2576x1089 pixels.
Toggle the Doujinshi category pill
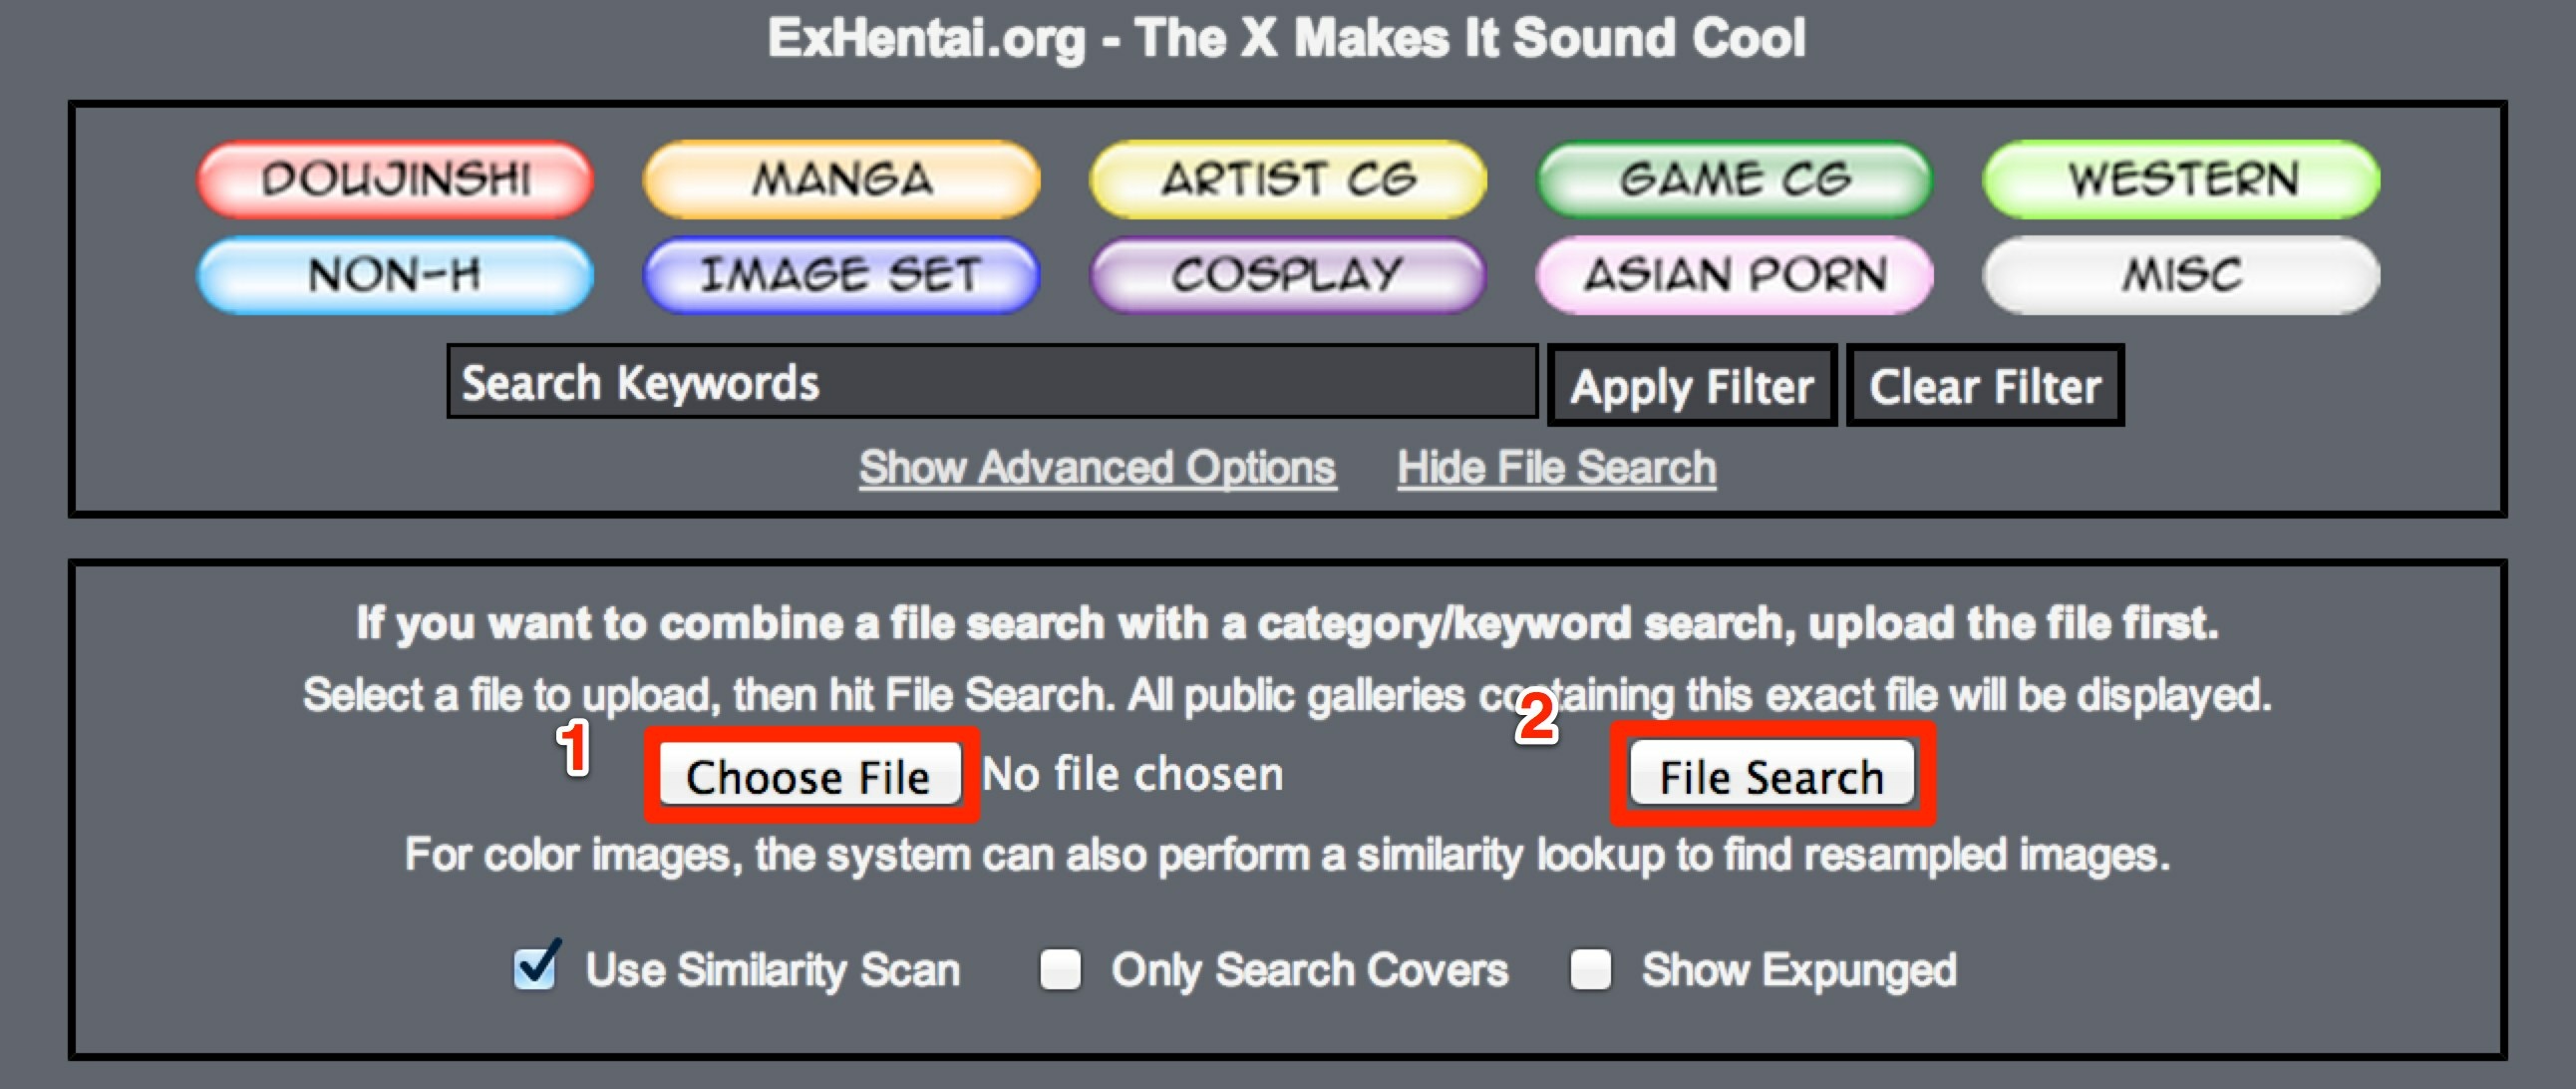coord(395,180)
